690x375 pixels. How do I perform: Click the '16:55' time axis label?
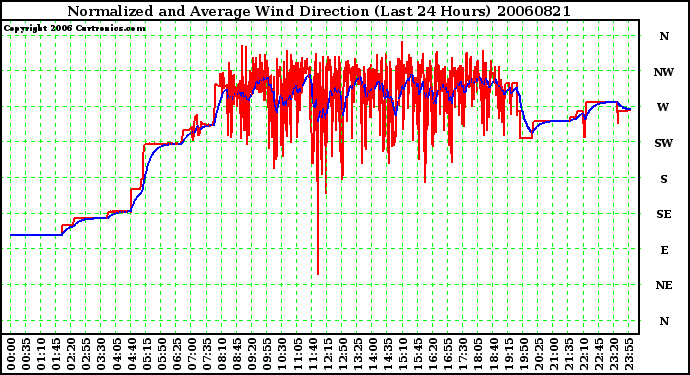(448, 354)
